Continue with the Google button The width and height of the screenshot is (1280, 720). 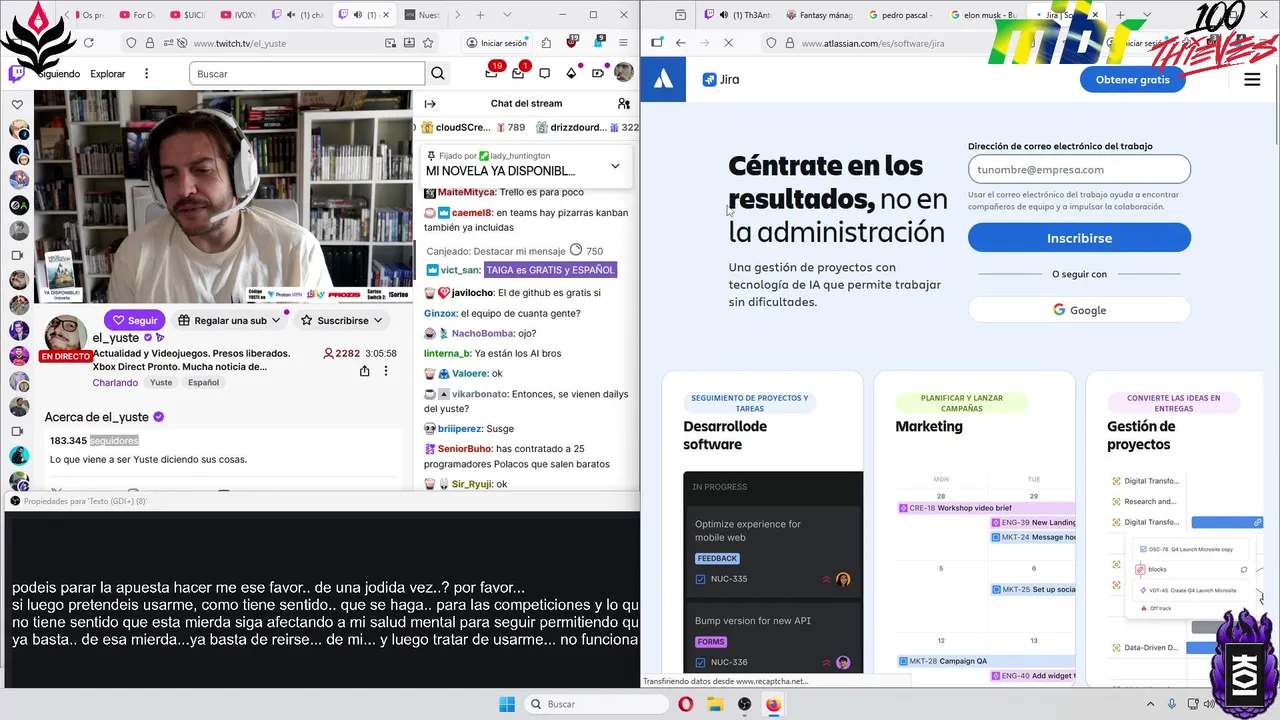point(1079,310)
